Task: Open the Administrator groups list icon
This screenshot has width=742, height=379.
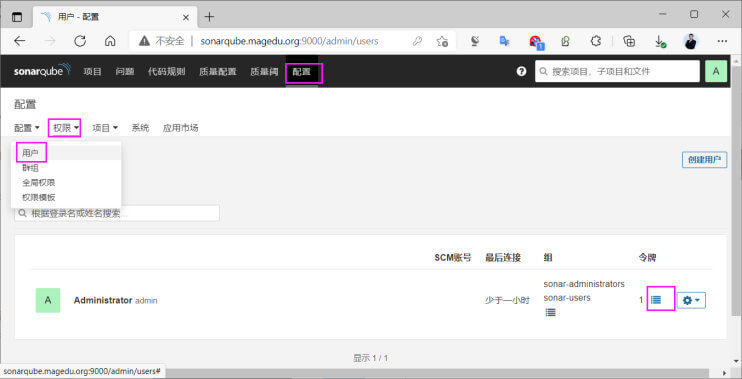Action: pos(550,313)
